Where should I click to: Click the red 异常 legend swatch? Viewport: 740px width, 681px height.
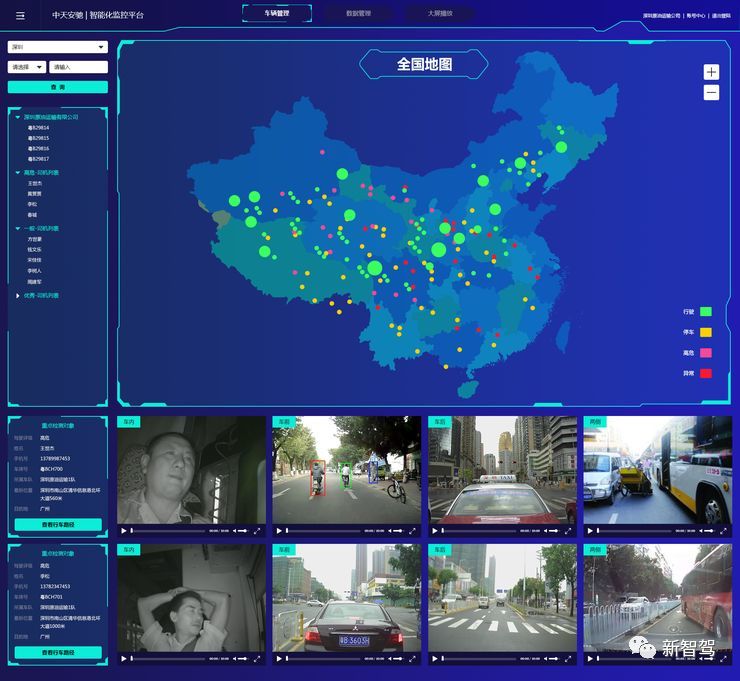[706, 373]
